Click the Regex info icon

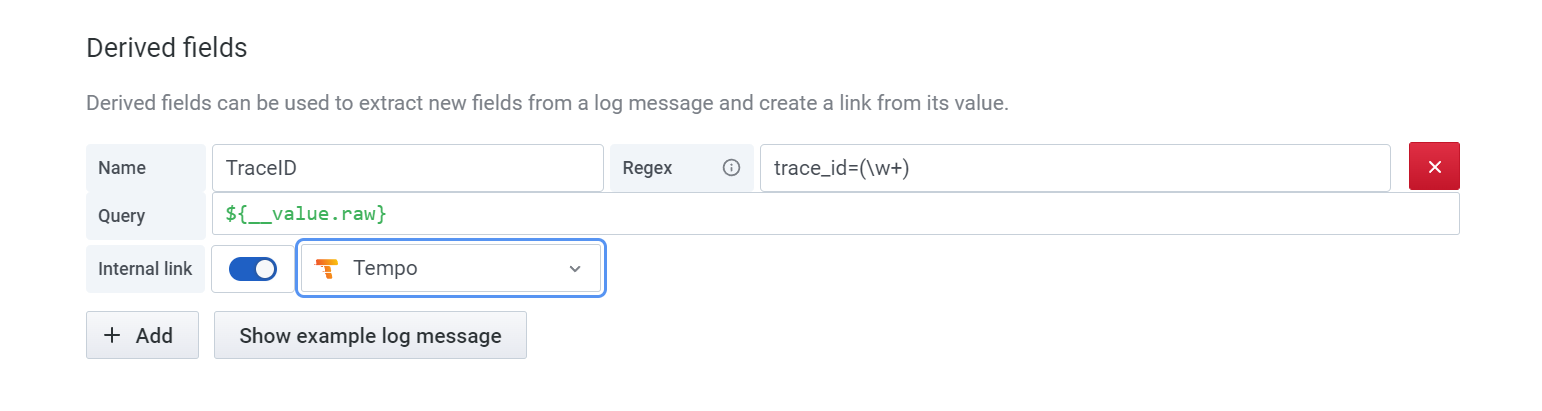[731, 168]
